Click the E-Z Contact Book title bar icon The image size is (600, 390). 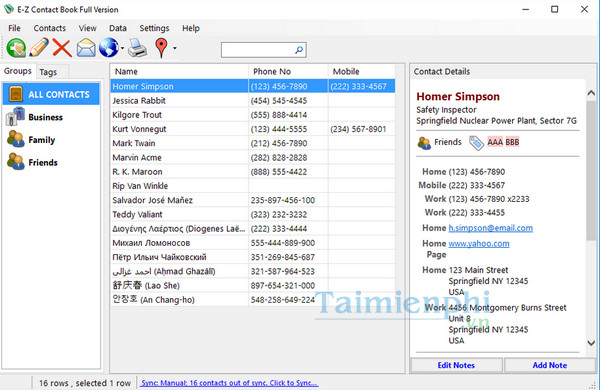click(x=8, y=9)
